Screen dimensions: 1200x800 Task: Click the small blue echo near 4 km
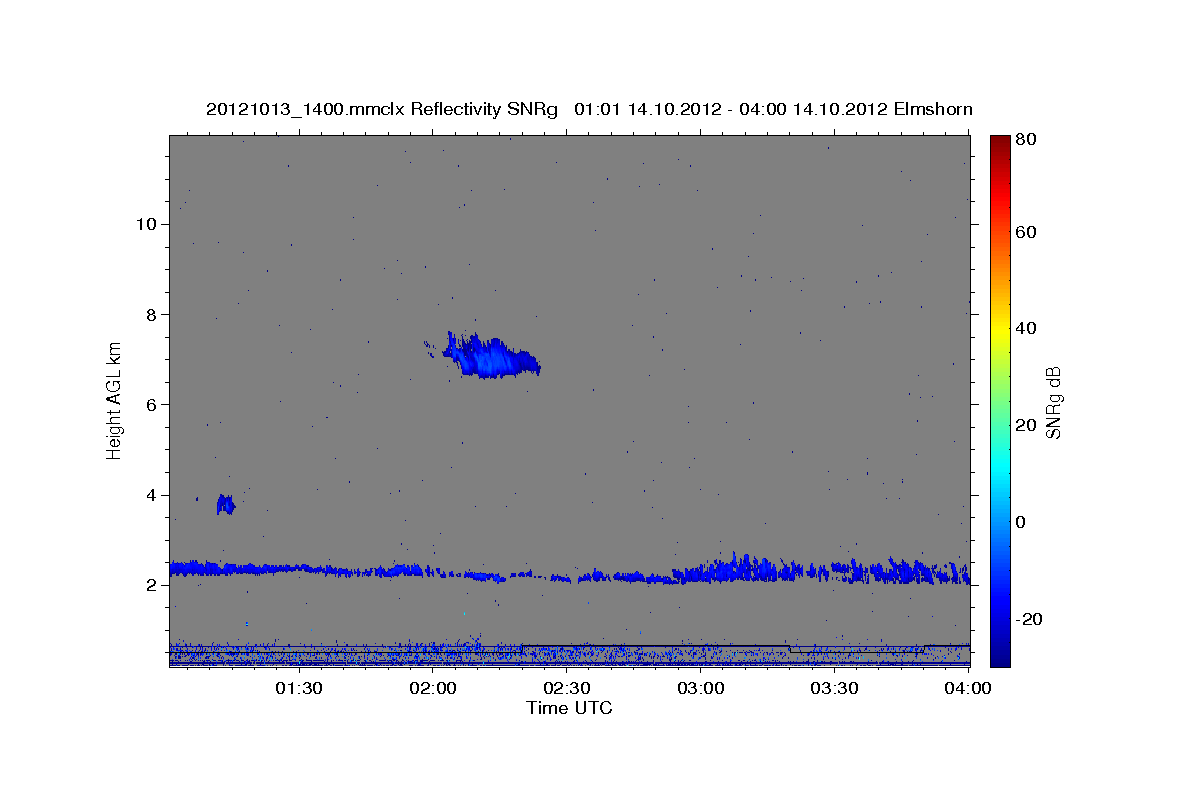pos(226,504)
